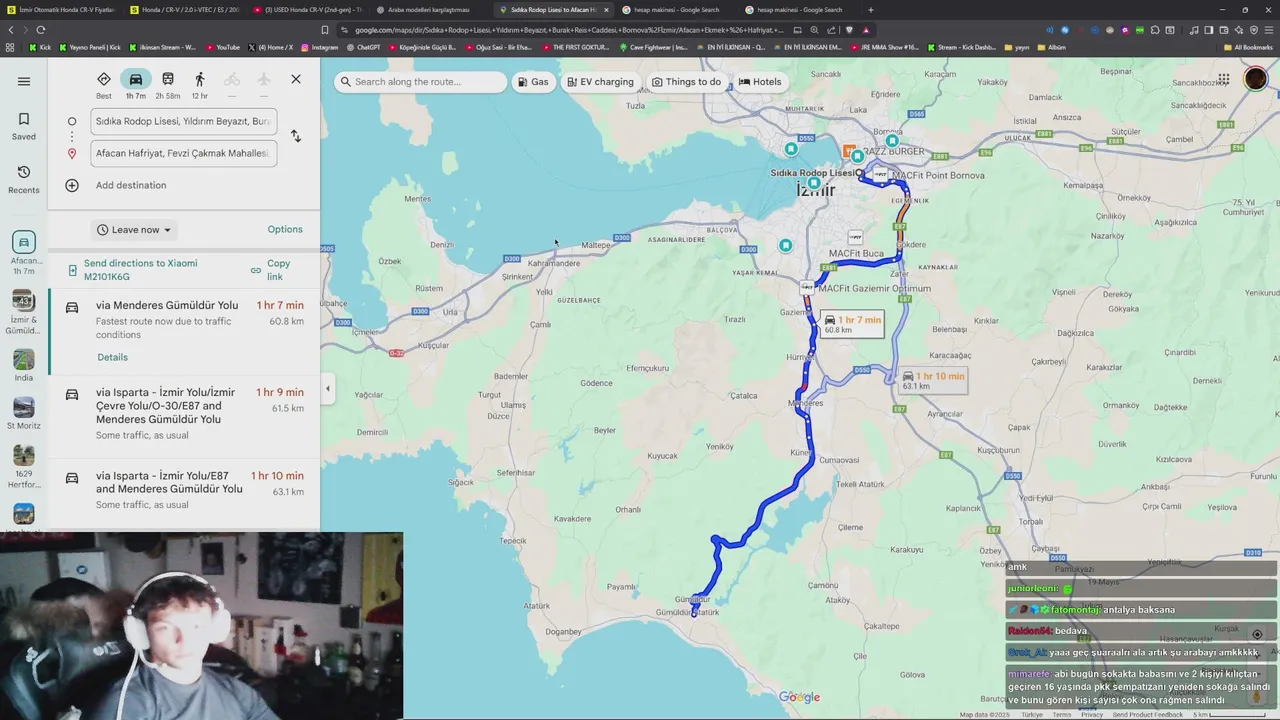
Task: Edit the Sıdıka Rodop Lisesi start field
Action: 184,121
